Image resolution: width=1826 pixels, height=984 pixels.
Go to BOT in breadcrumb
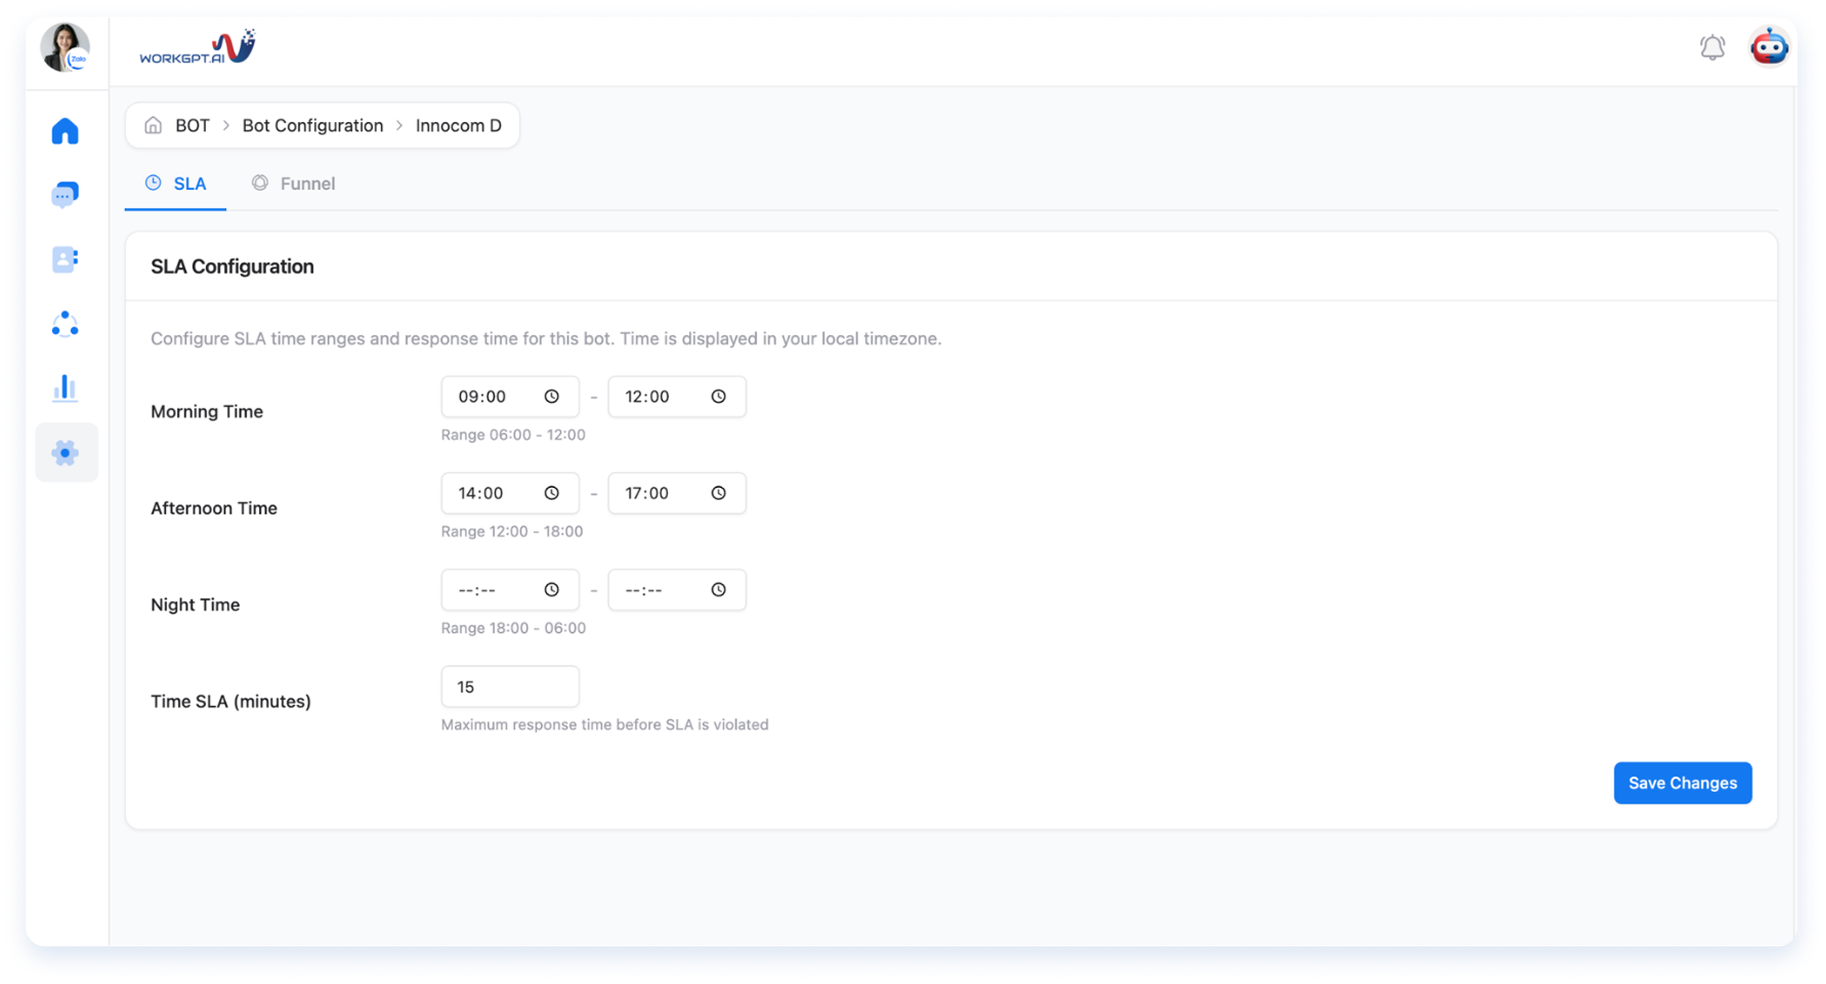(x=192, y=125)
